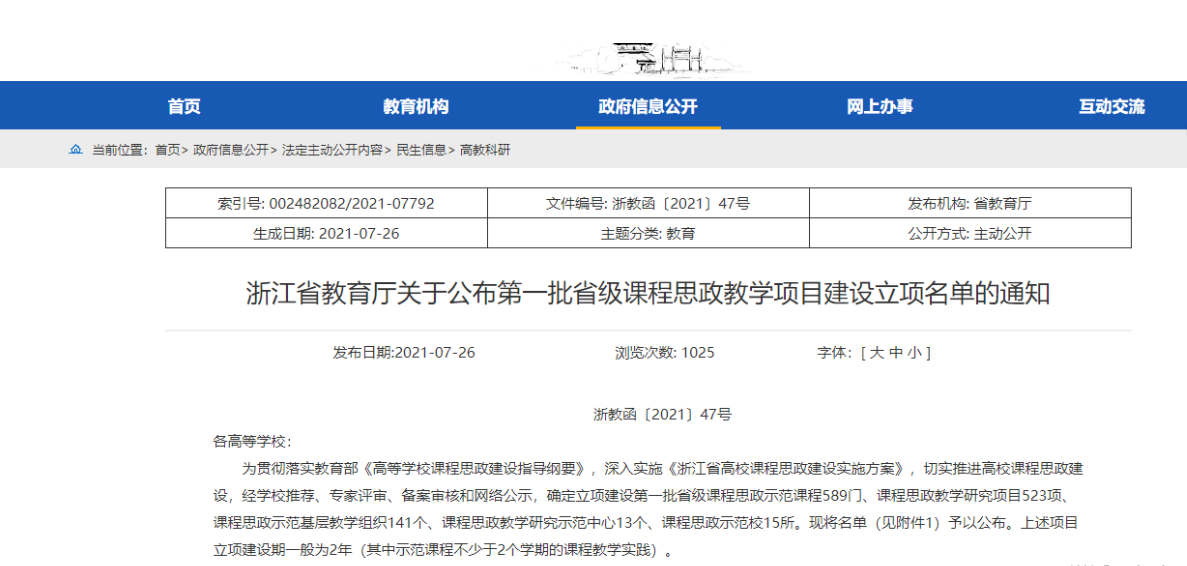
Task: Open 网上办事 from the navigation bar
Action: tap(880, 107)
